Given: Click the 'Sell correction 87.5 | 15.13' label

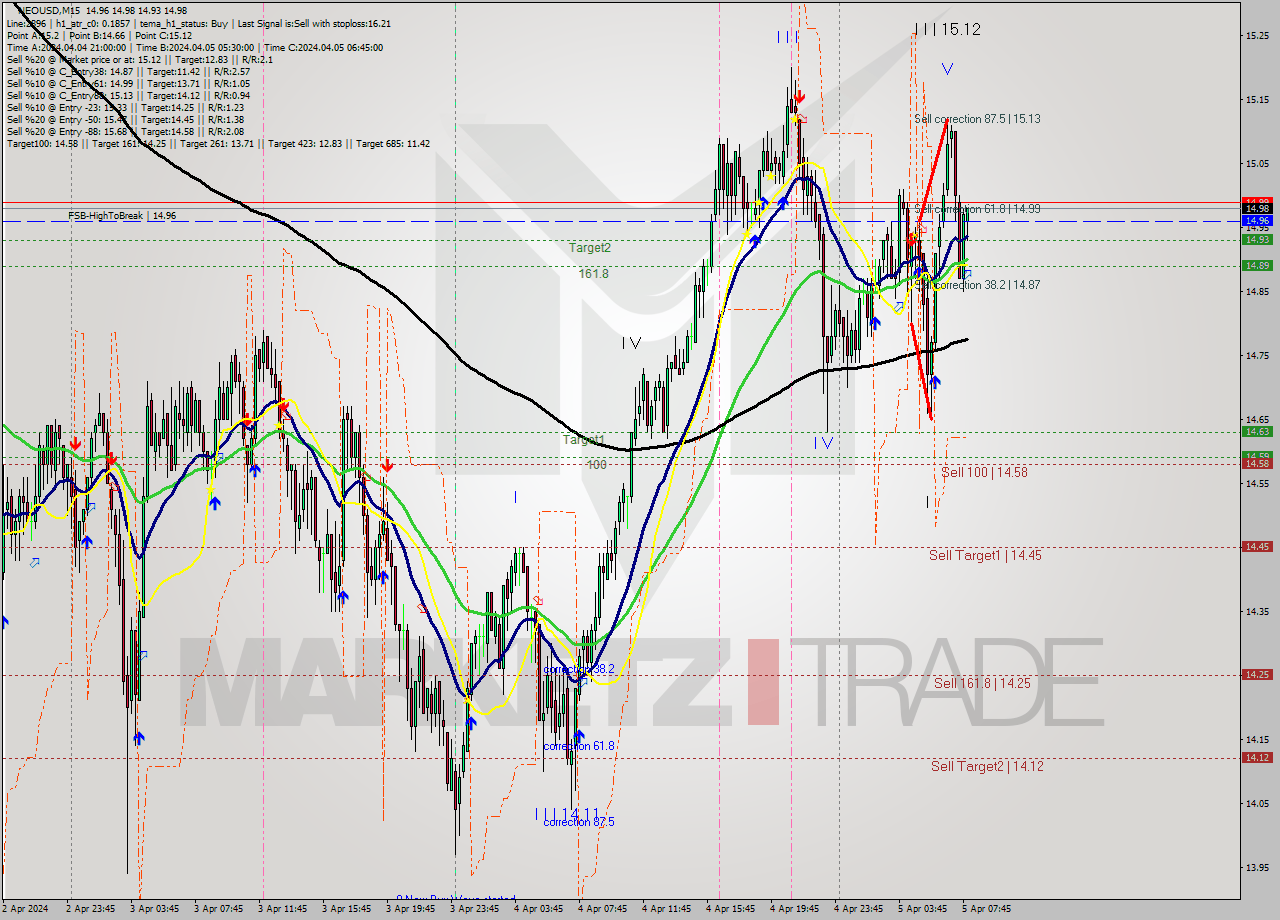Looking at the screenshot, I should 977,118.
